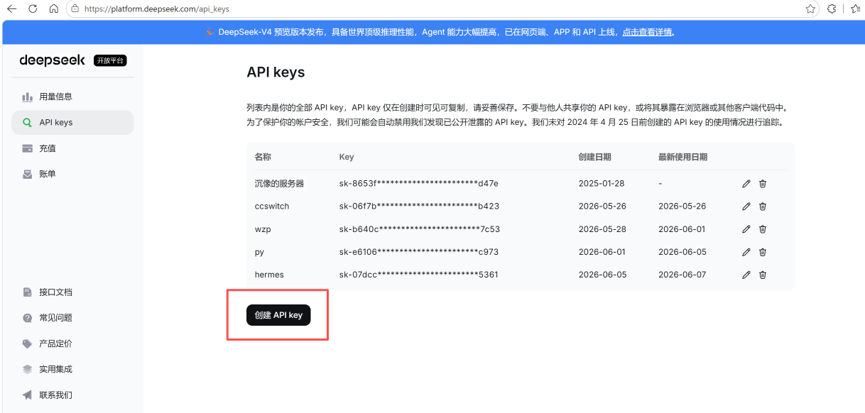Screen dimensions: 865x413
Task: Click the masked key ending 7c53
Action: pyautogui.click(x=419, y=229)
